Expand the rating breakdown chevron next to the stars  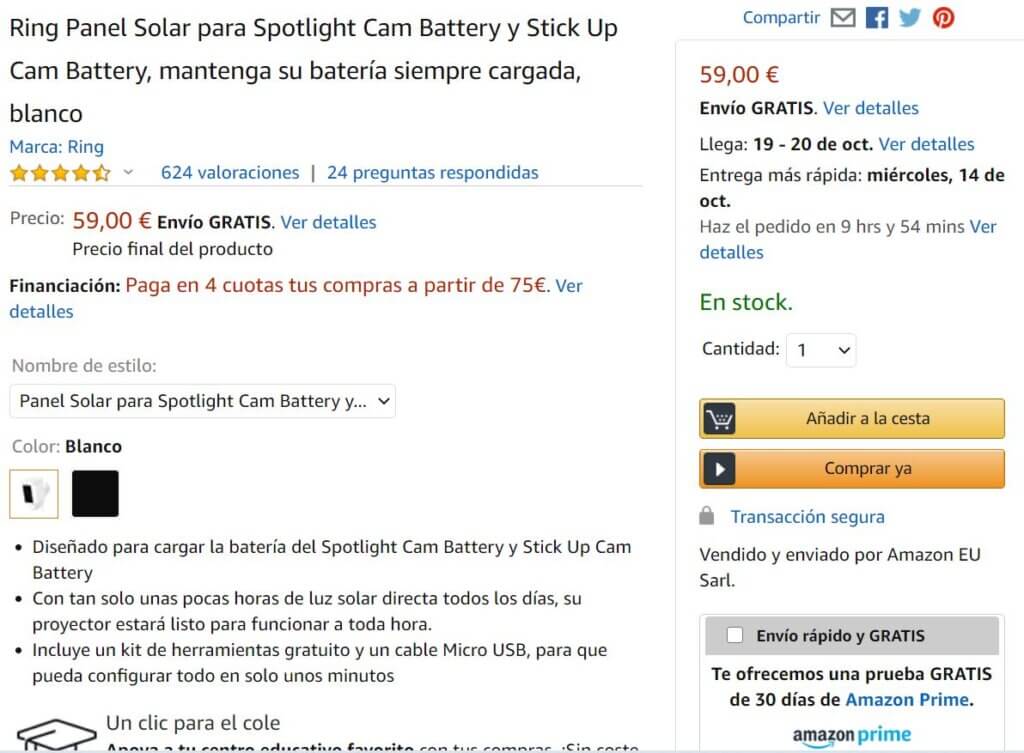point(128,173)
